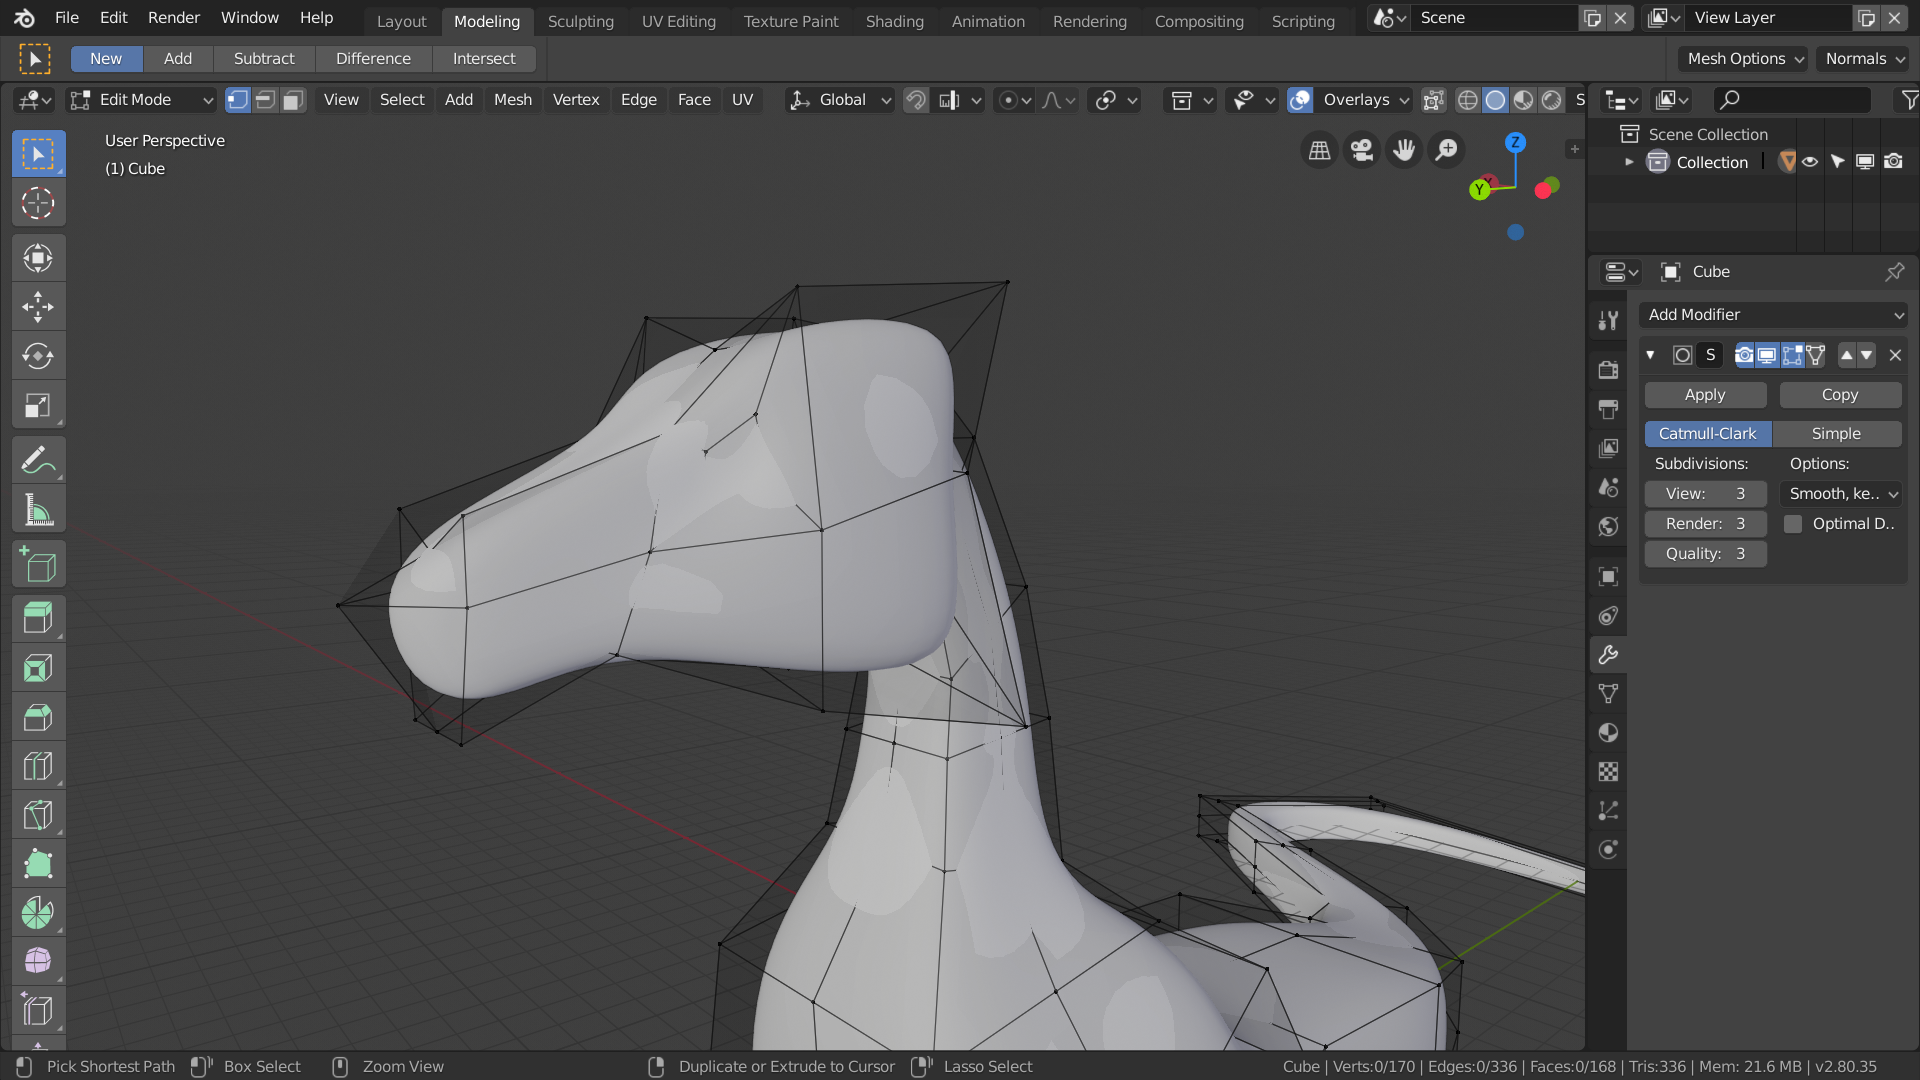This screenshot has width=1920, height=1080.
Task: Open Mesh Options dropdown
Action: 1744,59
